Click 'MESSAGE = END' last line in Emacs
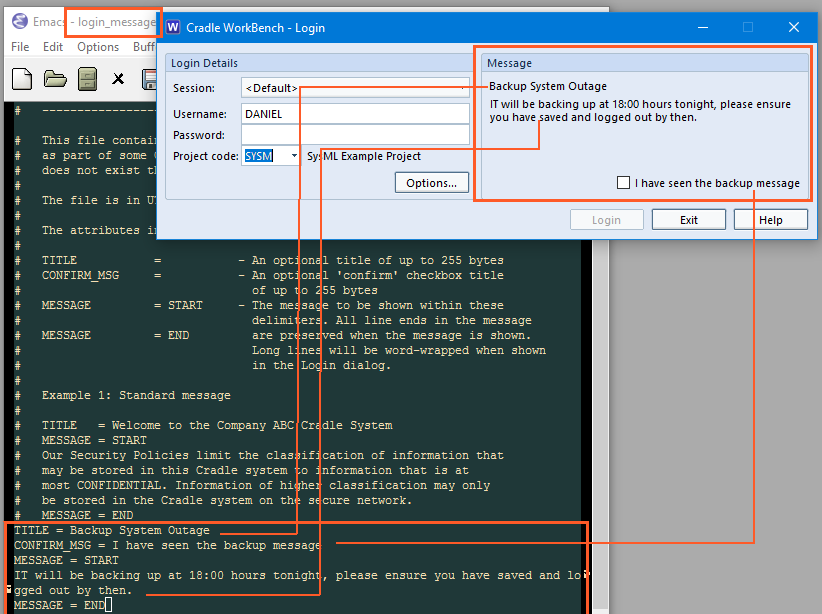 pos(59,605)
